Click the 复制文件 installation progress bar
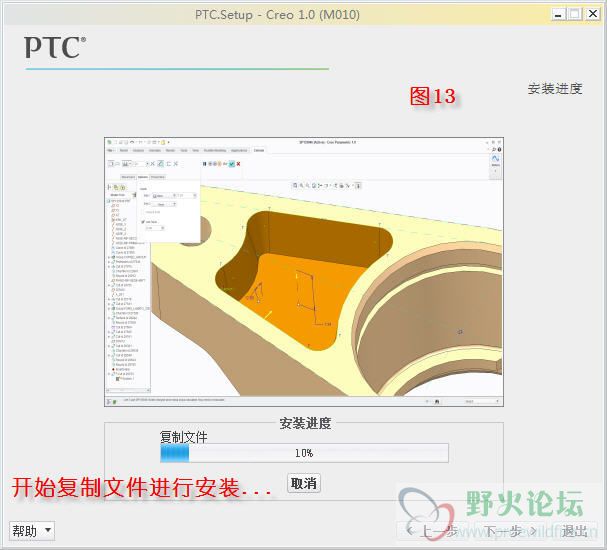 [304, 453]
